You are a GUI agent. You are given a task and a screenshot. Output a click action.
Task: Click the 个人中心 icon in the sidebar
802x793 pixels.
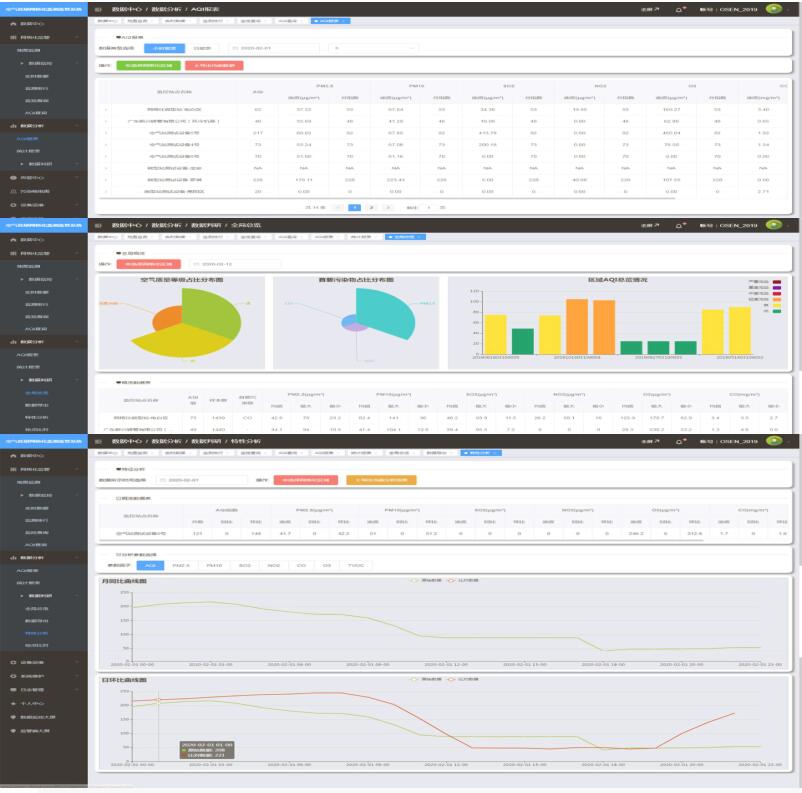(x=11, y=704)
